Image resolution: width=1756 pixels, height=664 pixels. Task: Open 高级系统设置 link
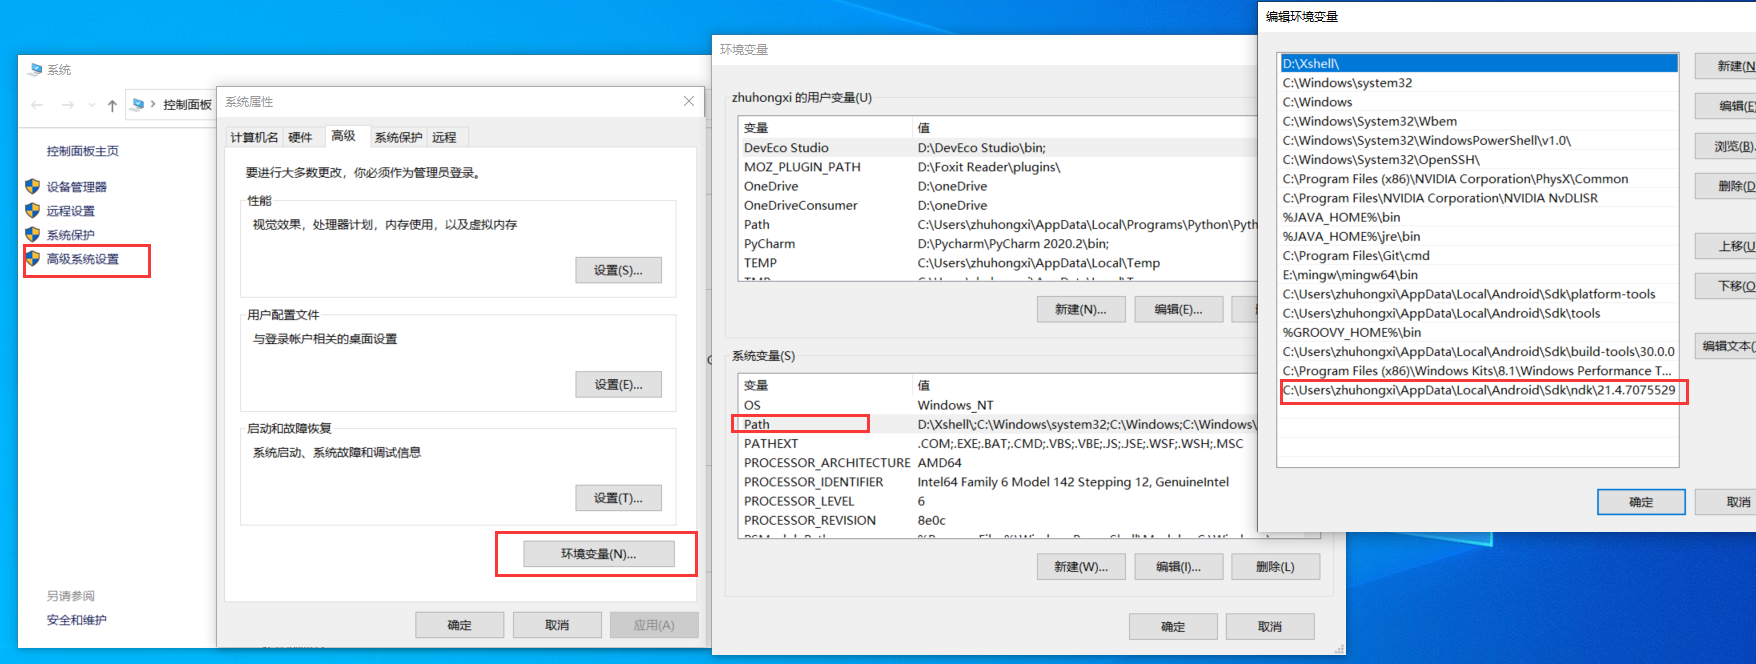(x=82, y=259)
